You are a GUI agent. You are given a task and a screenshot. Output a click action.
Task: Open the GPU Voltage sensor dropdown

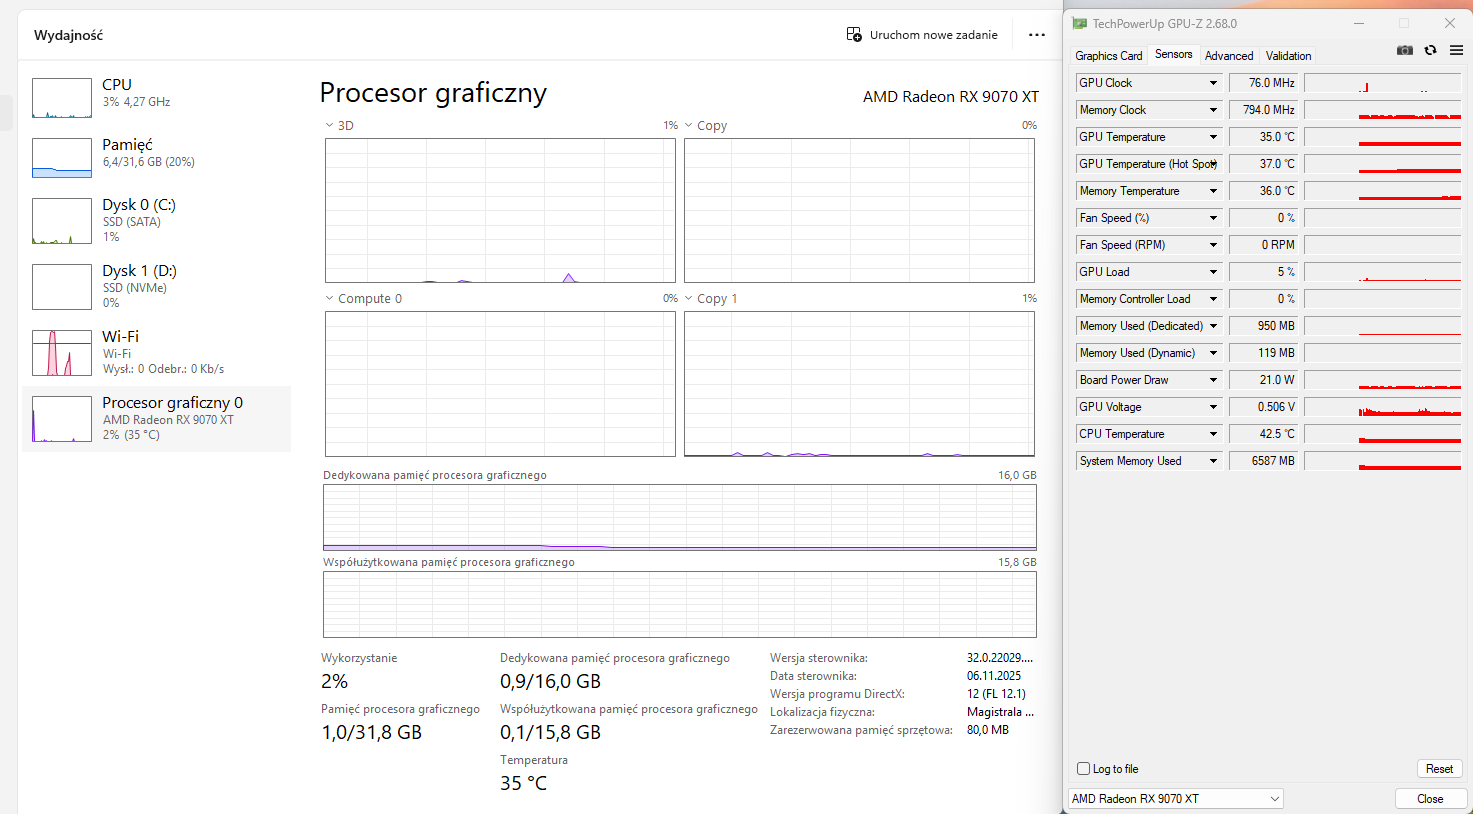coord(1213,407)
